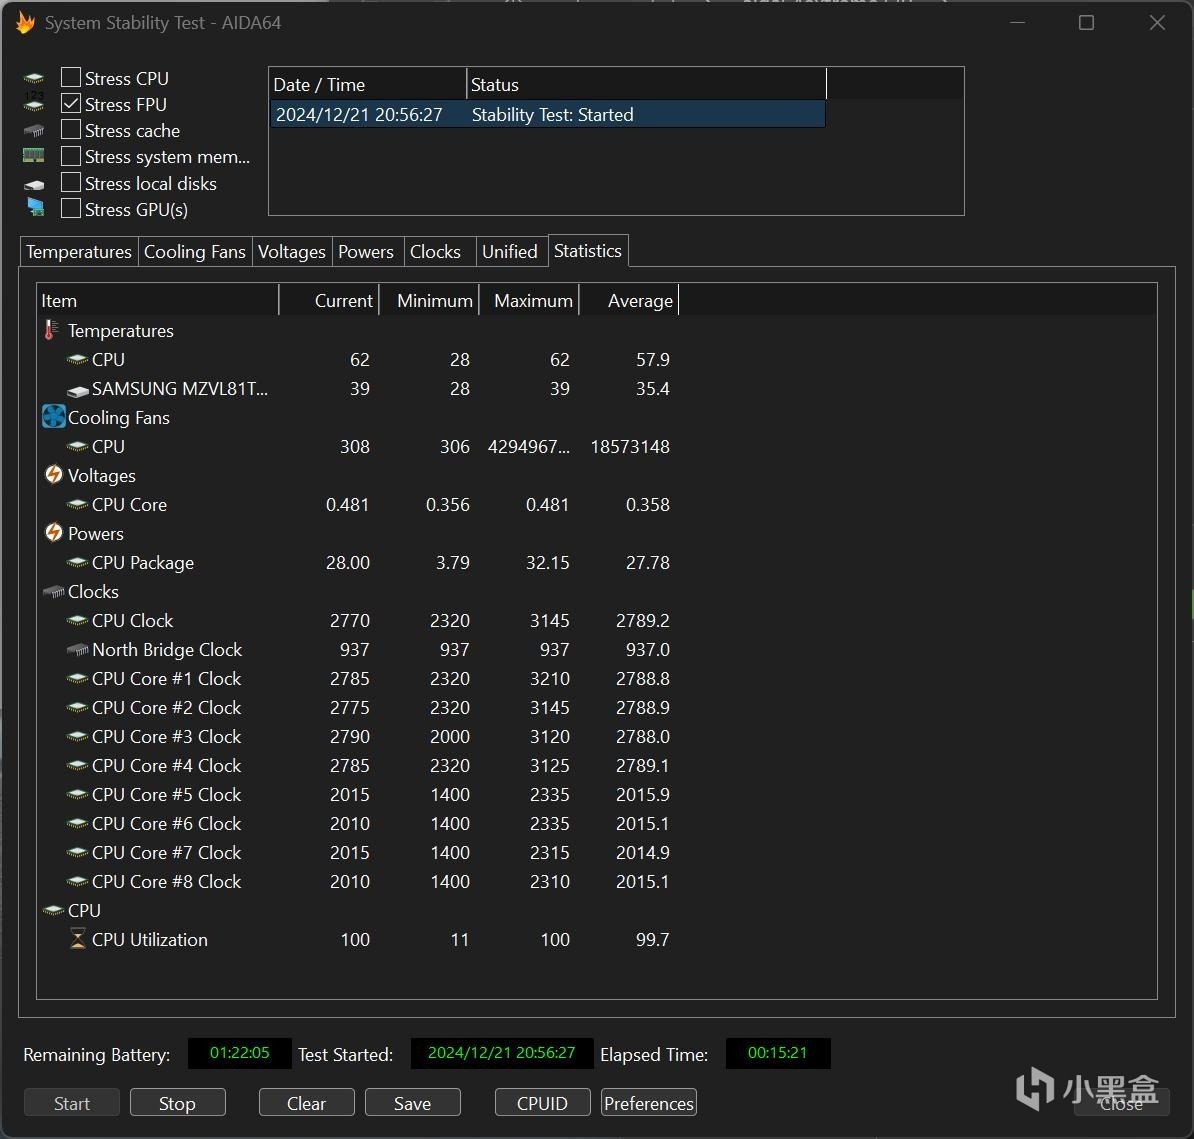
Task: Click the lightning icon beside Voltages
Action: (x=54, y=475)
